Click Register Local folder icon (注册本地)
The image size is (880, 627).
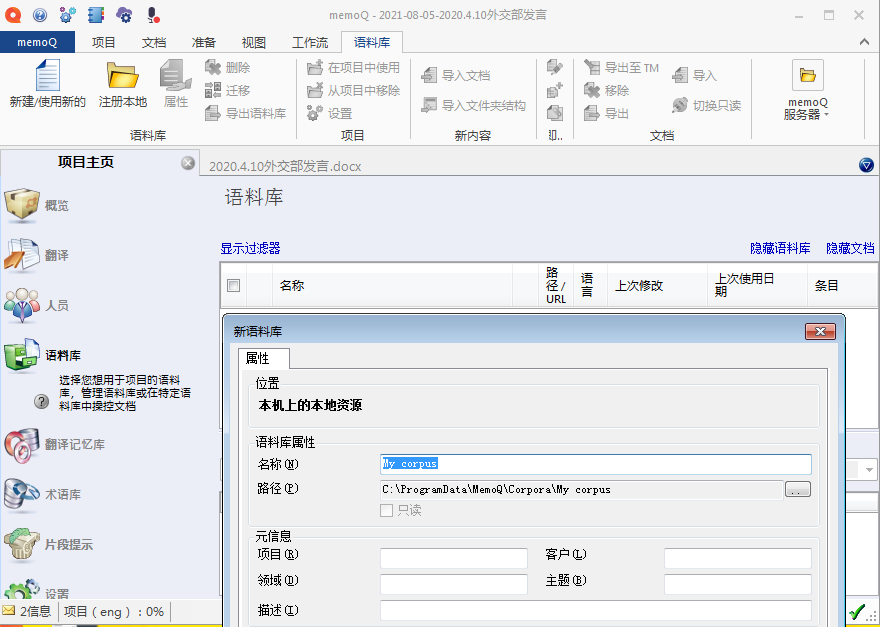[x=123, y=84]
